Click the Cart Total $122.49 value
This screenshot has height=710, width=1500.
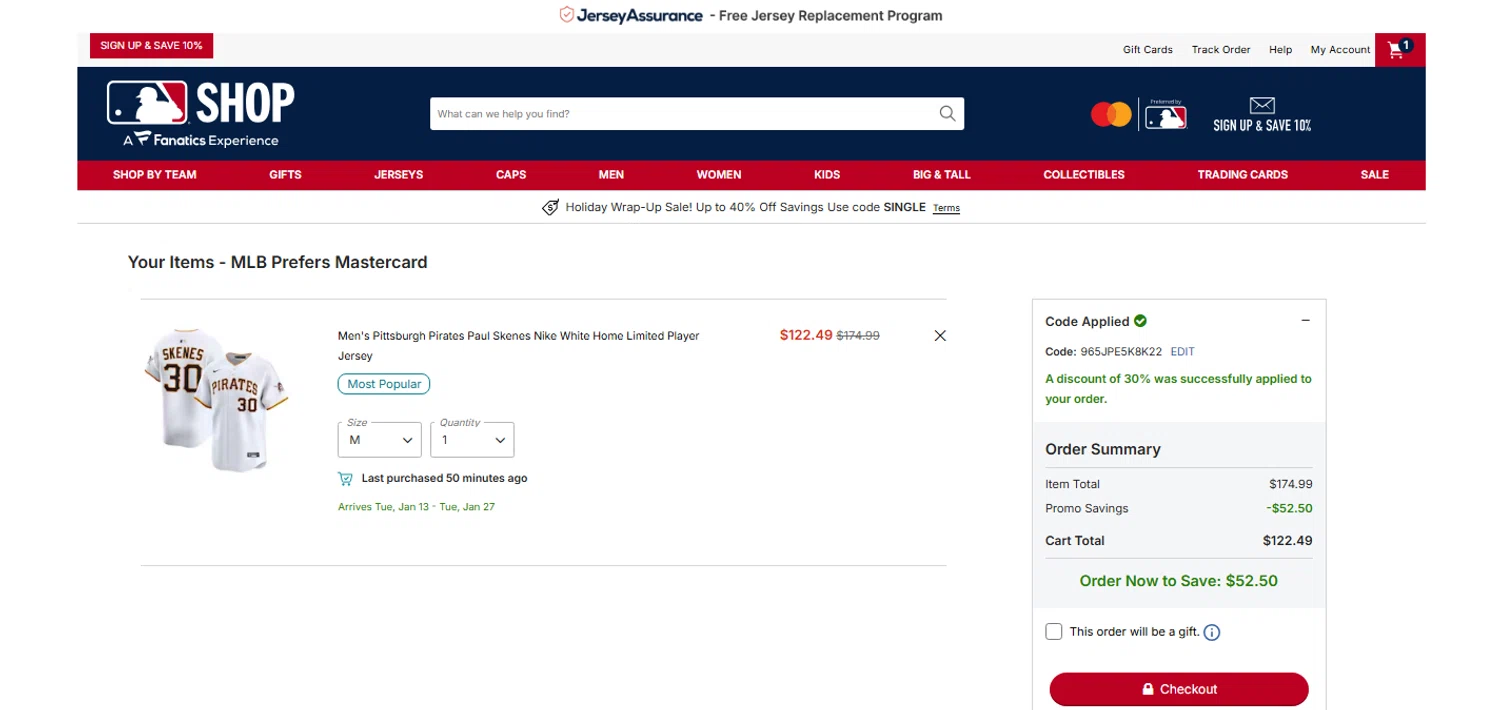(1288, 541)
